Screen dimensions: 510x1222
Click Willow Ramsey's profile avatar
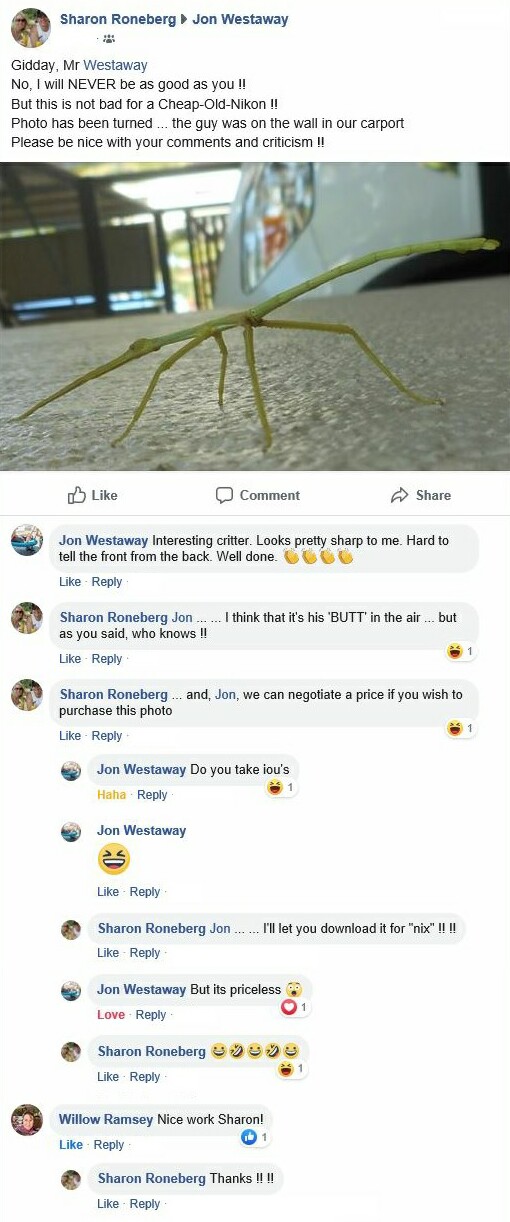coord(26,1120)
